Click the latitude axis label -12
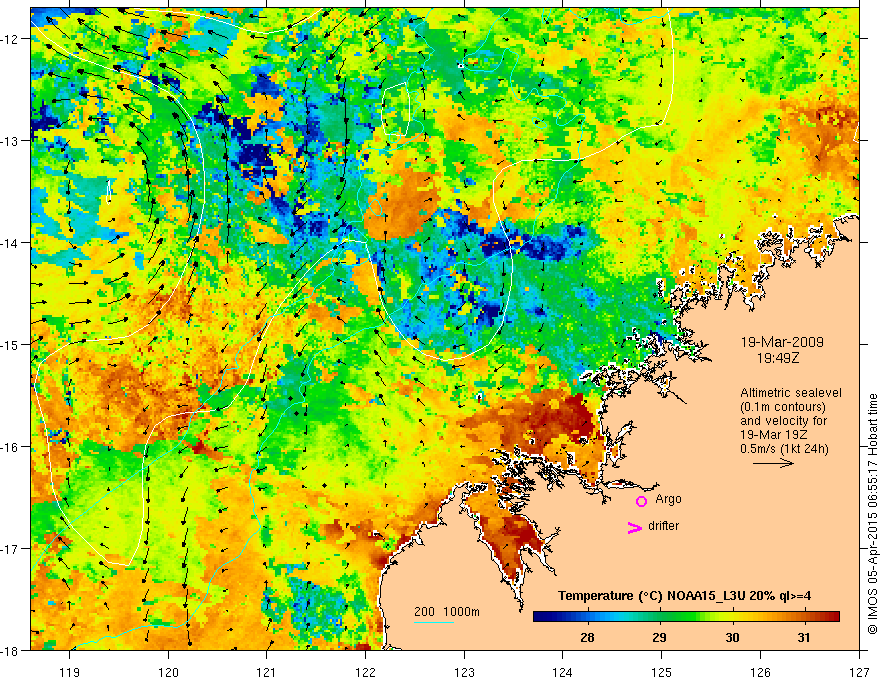Image resolution: width=880 pixels, height=680 pixels. (11, 39)
